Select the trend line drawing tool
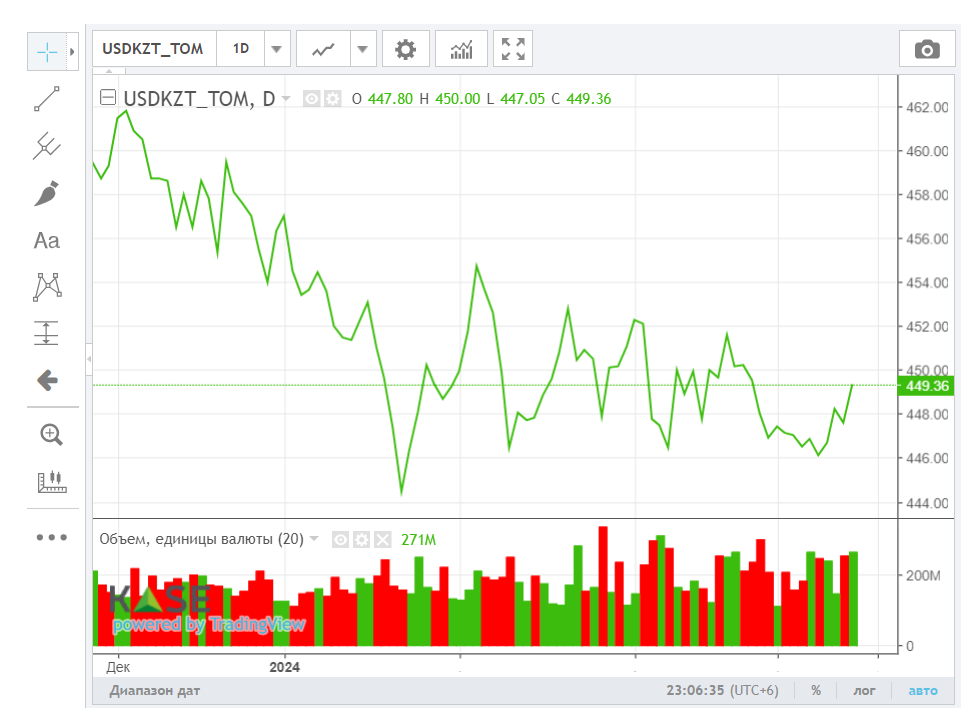Image resolution: width=971 pixels, height=708 pixels. [x=47, y=99]
